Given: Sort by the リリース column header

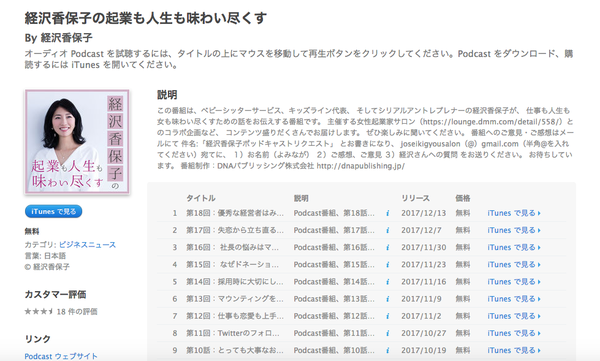Looking at the screenshot, I should [x=415, y=198].
